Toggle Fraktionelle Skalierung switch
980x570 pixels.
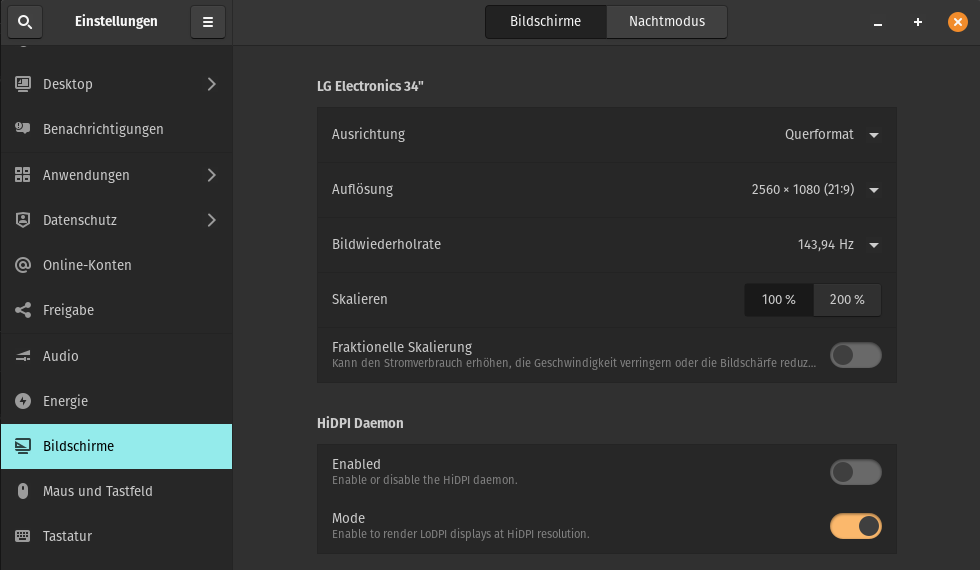(856, 355)
